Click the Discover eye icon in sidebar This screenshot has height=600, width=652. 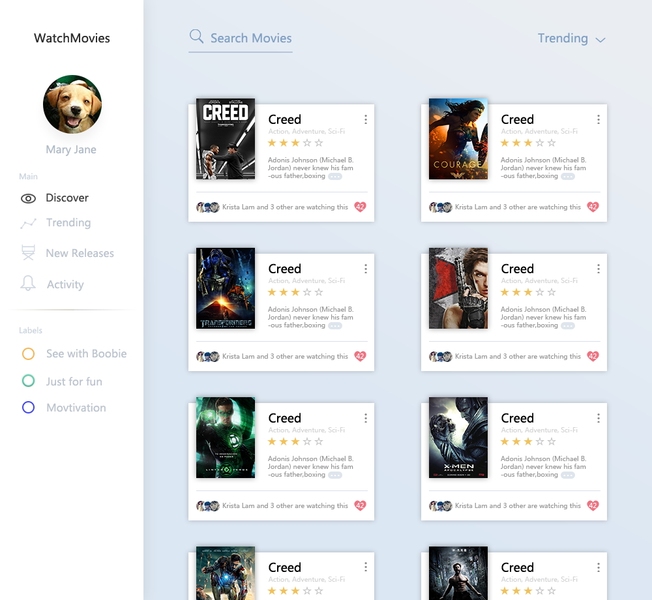point(28,198)
